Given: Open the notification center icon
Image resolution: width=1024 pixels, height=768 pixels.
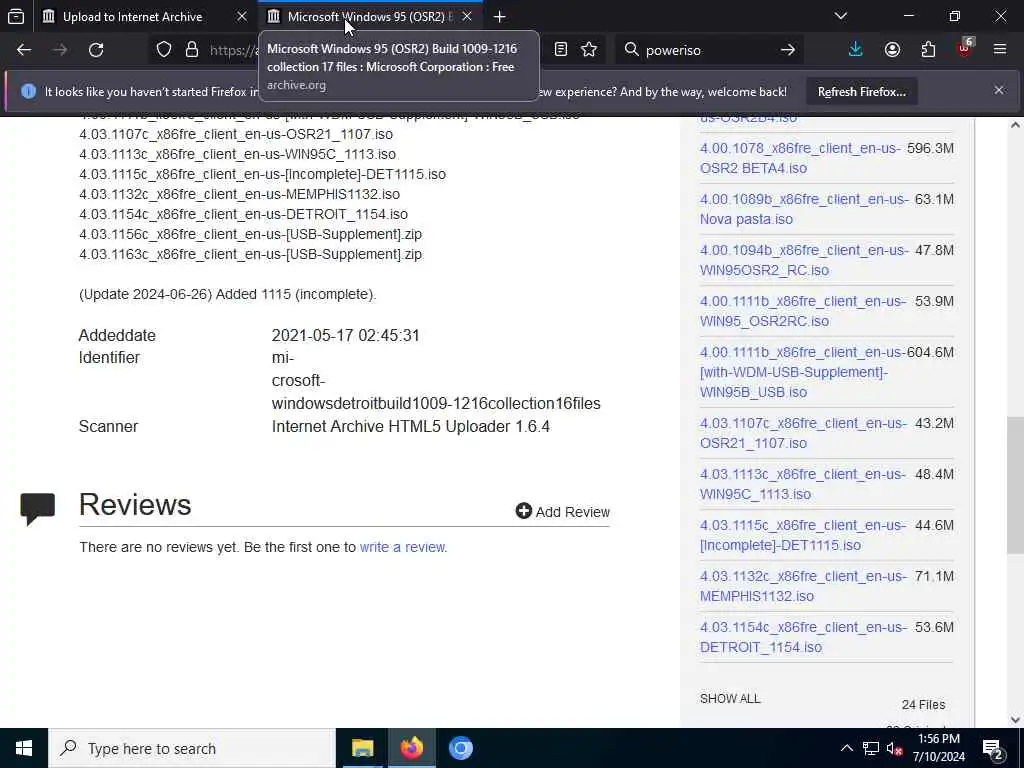Looking at the screenshot, I should point(993,748).
